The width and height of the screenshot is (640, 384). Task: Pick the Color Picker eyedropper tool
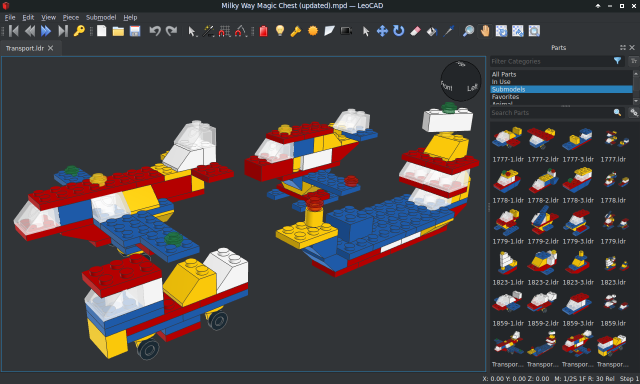click(x=449, y=31)
